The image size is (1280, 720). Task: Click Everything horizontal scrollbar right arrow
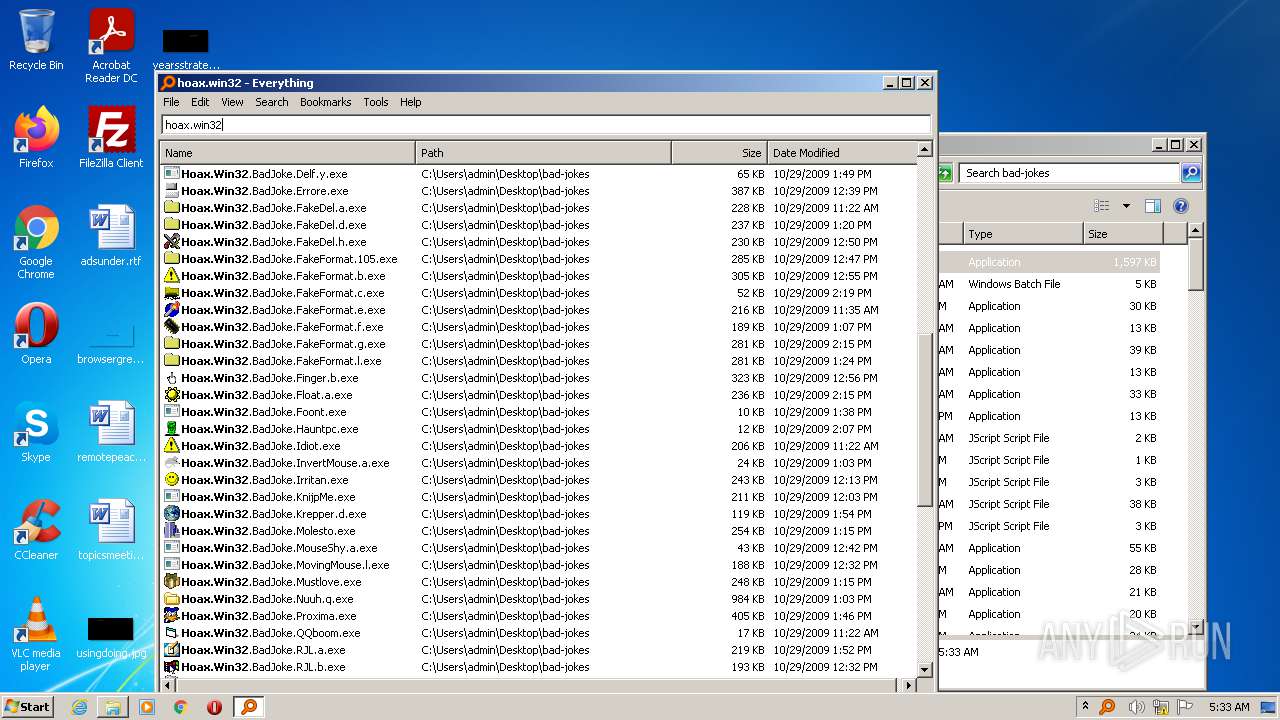[908, 685]
